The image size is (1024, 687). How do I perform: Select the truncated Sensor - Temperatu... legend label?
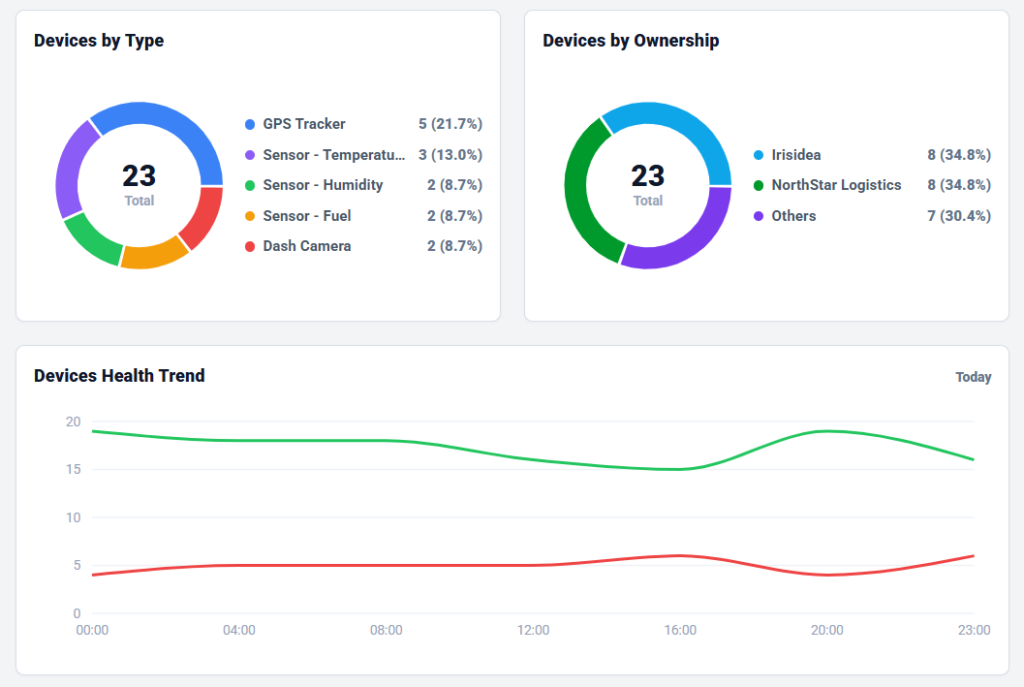334,155
